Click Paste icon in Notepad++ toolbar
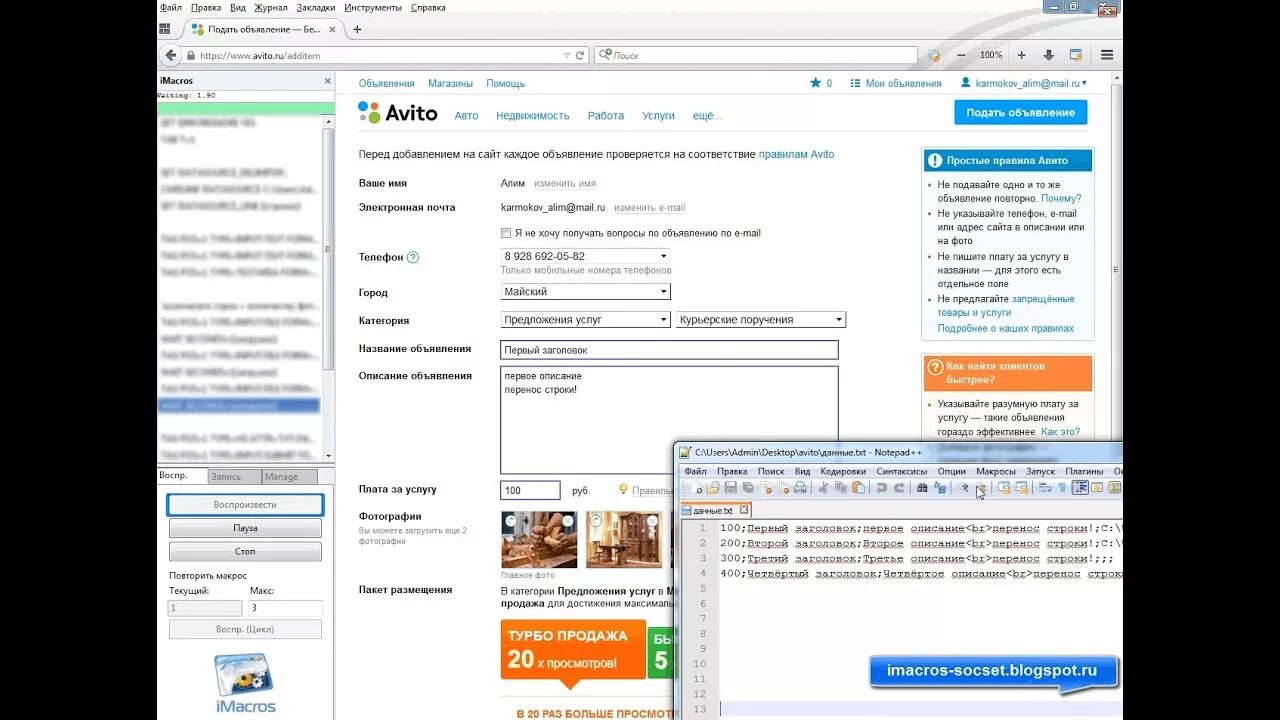Screen dimensions: 1280x720 tap(858, 488)
